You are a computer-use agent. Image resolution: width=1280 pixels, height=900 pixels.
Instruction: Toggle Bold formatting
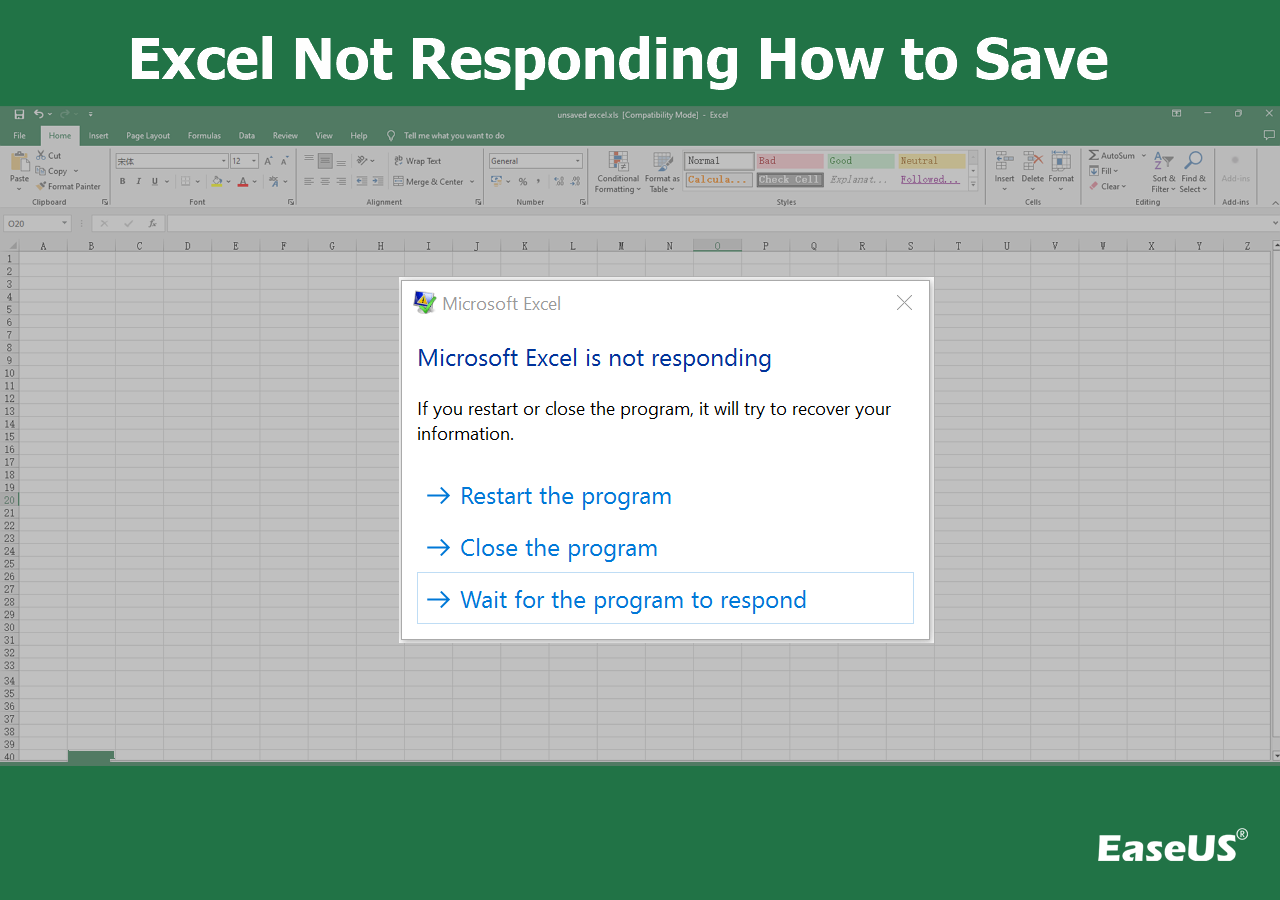122,182
